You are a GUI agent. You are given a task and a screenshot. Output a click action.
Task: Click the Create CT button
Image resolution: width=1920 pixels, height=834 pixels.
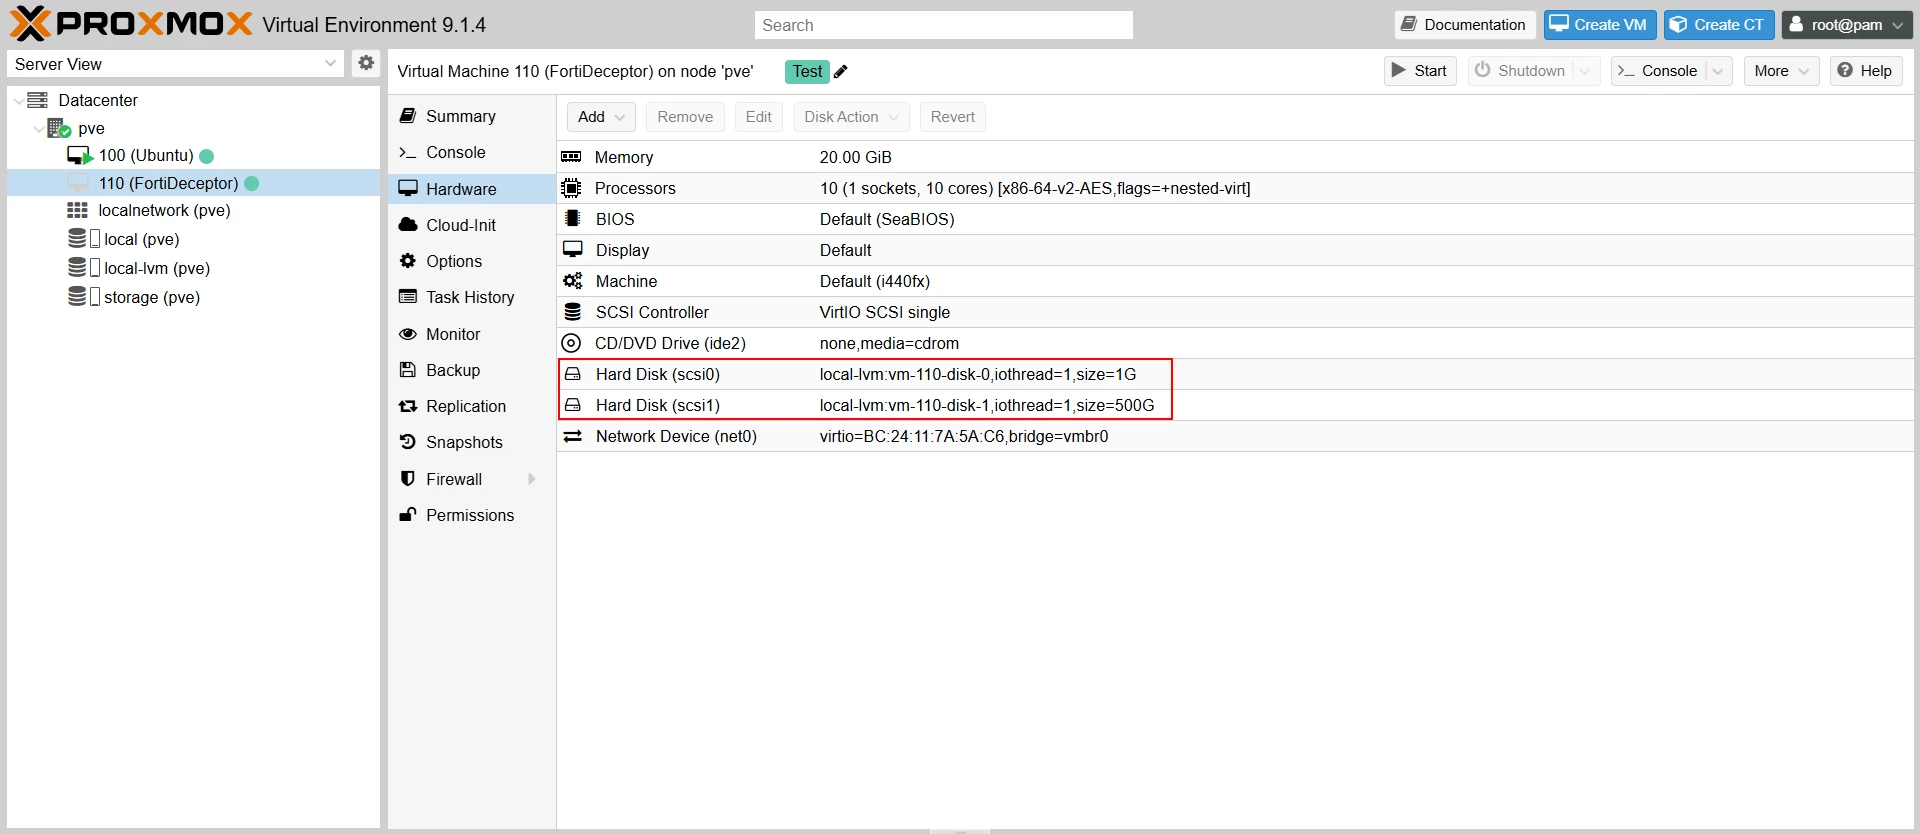coord(1719,25)
